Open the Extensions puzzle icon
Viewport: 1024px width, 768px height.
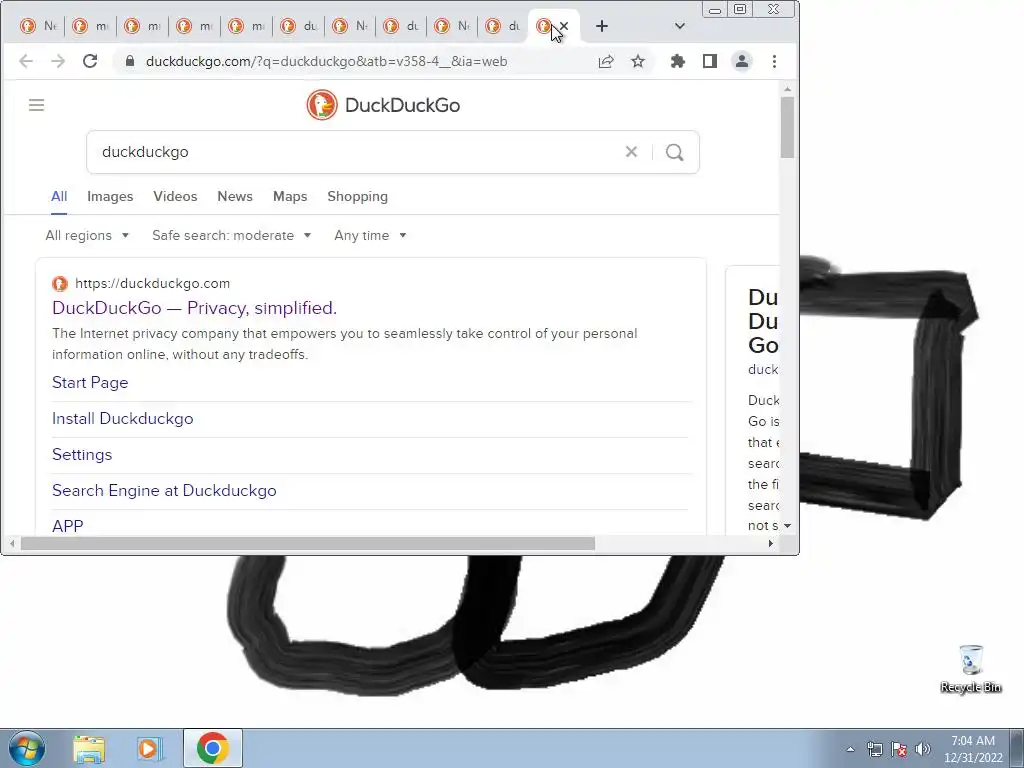[x=678, y=61]
